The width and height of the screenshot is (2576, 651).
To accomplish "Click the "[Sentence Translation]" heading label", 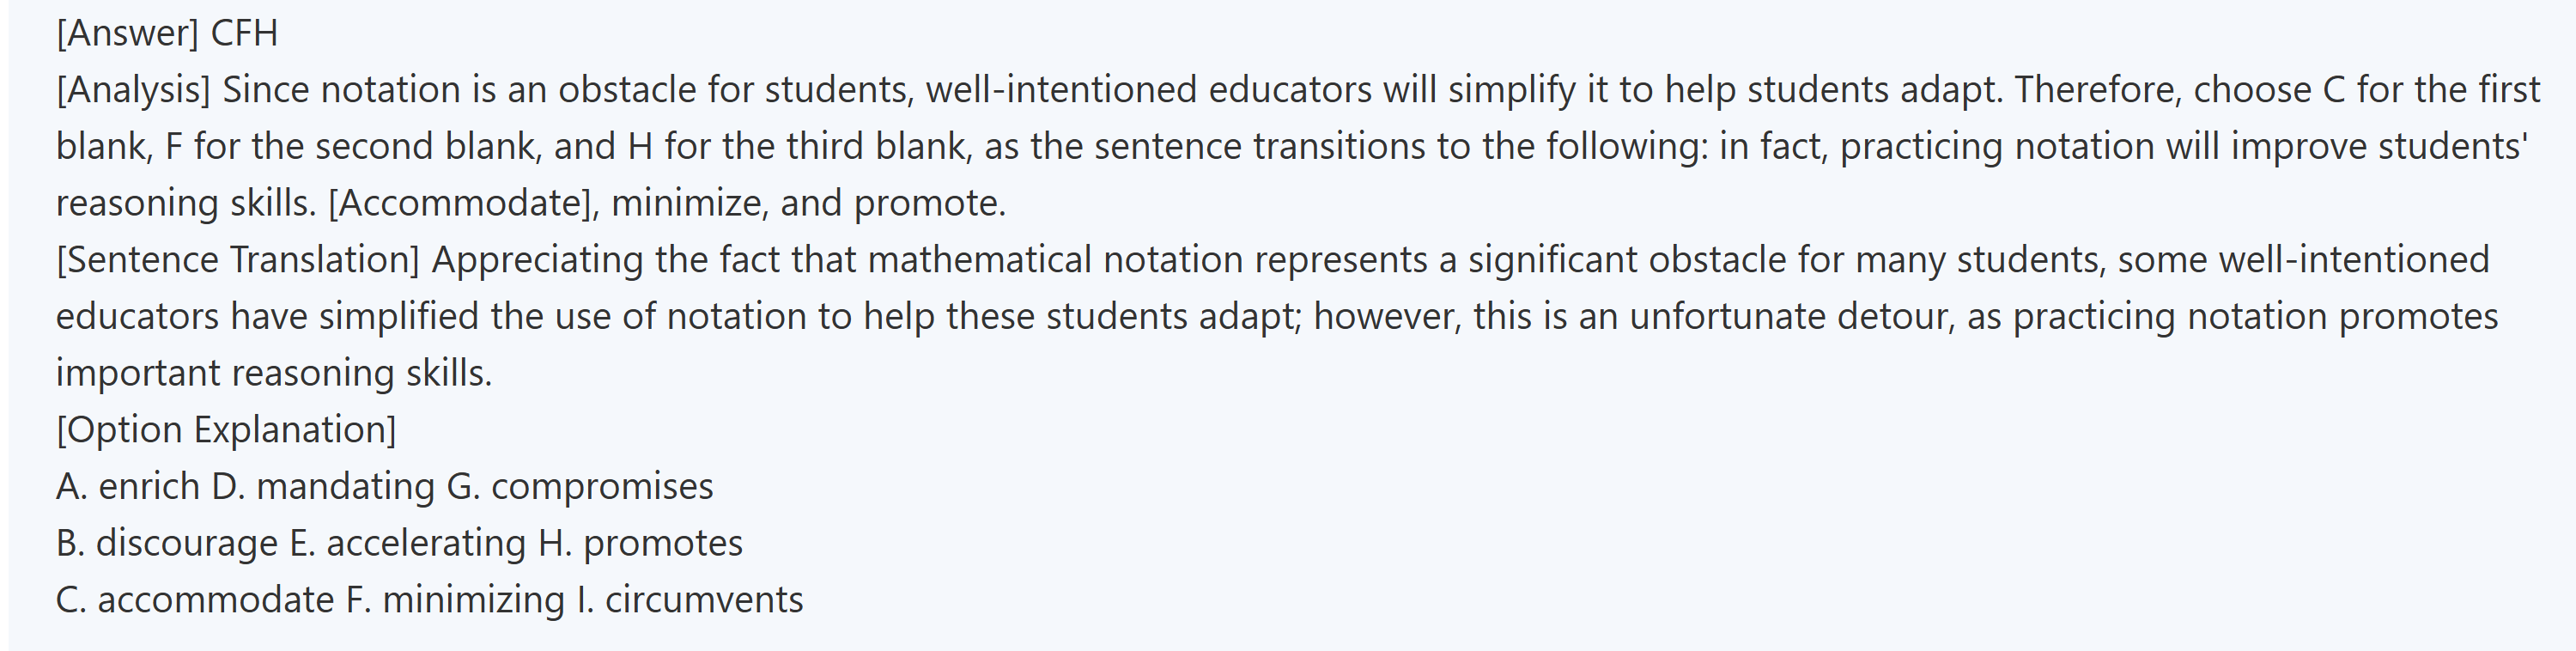I will point(238,260).
